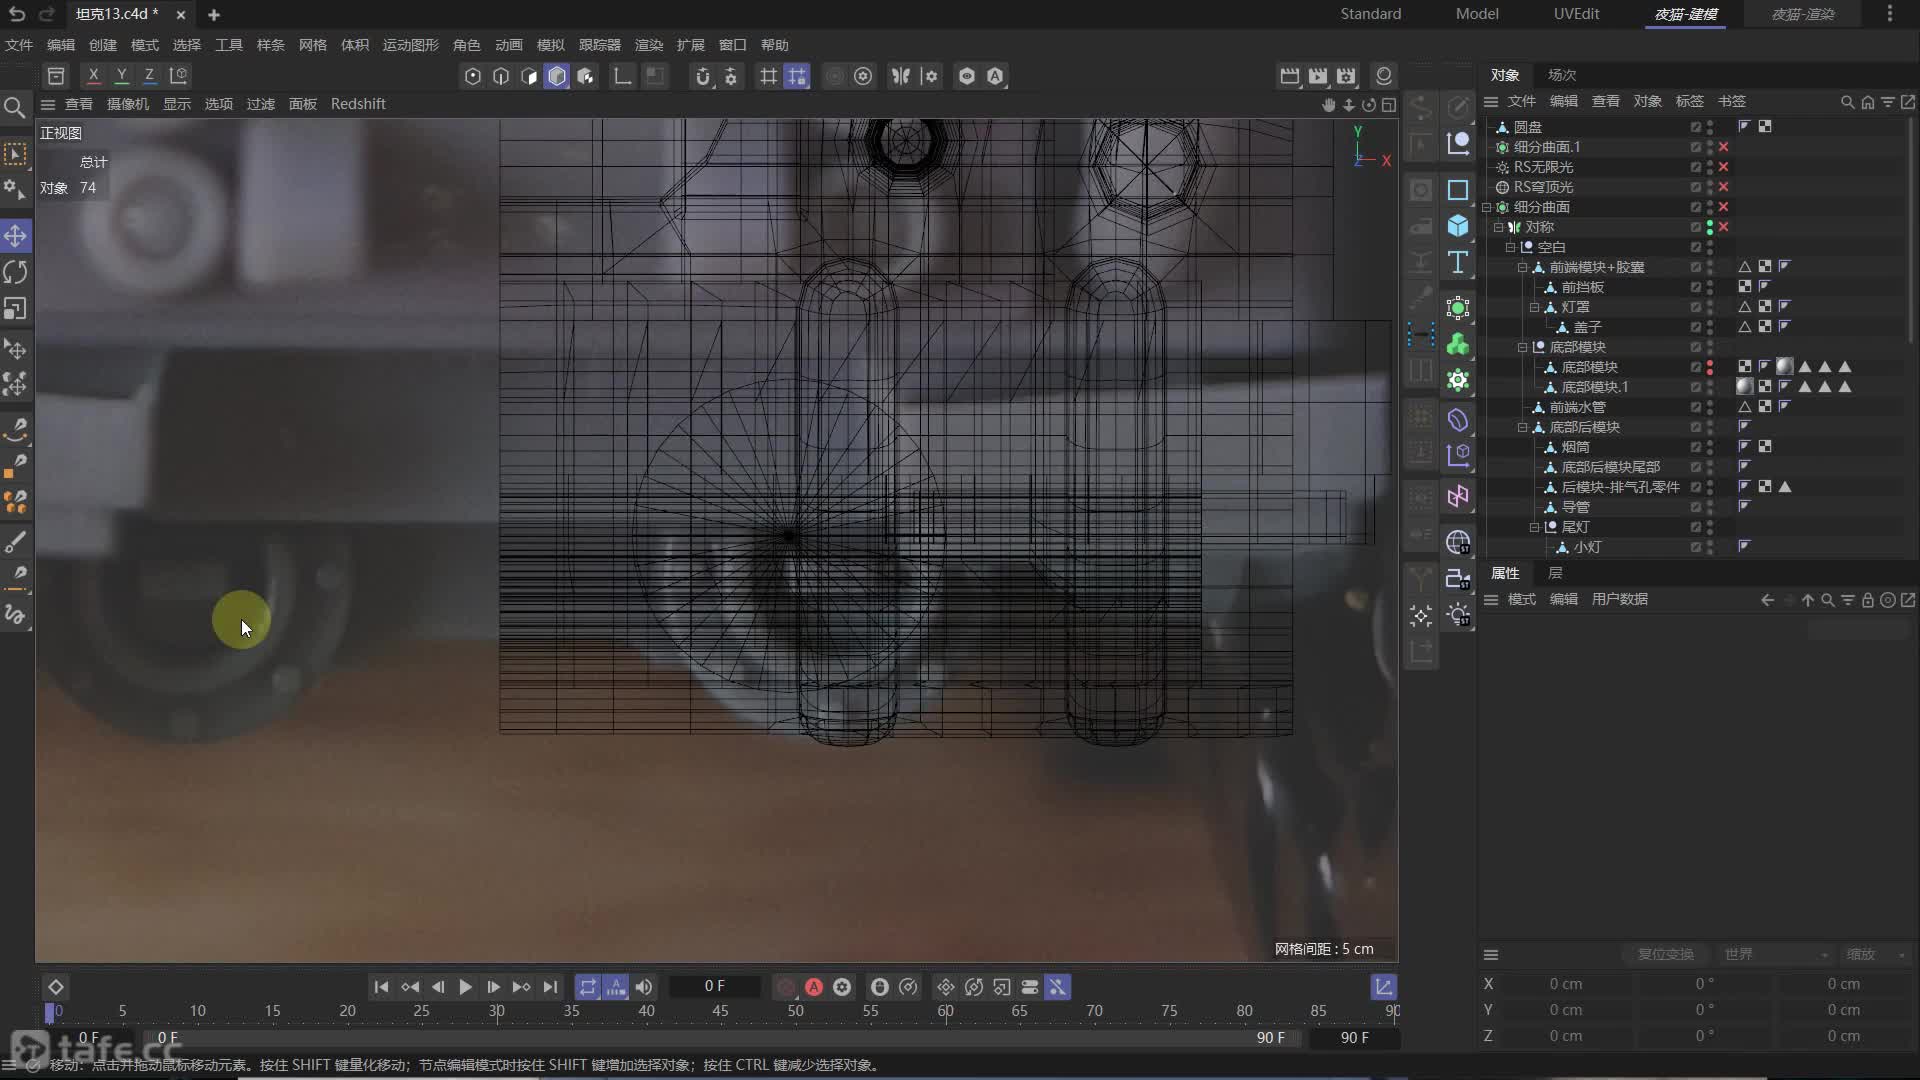
Task: Open the 世界 coordinate dropdown
Action: (1775, 954)
